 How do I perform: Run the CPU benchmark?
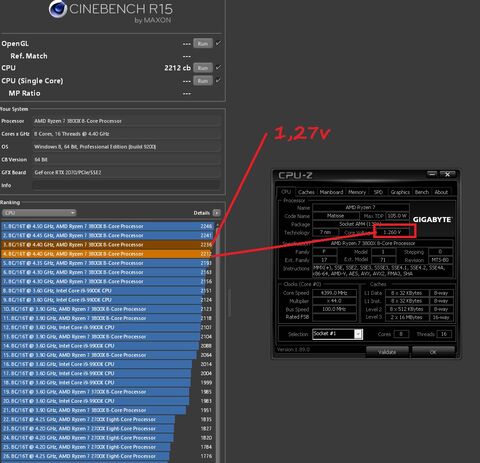pos(203,68)
